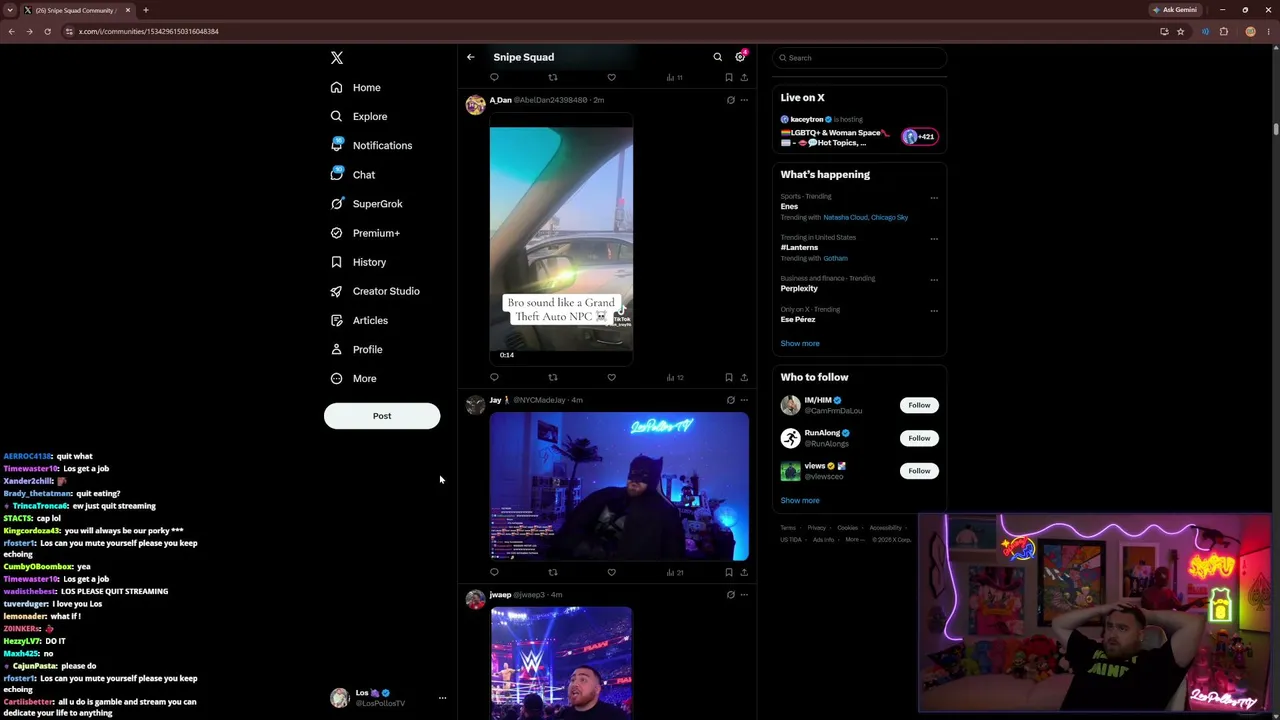This screenshot has width=1280, height=720.
Task: Reply to Jay's Batman stream post
Action: [x=494, y=572]
